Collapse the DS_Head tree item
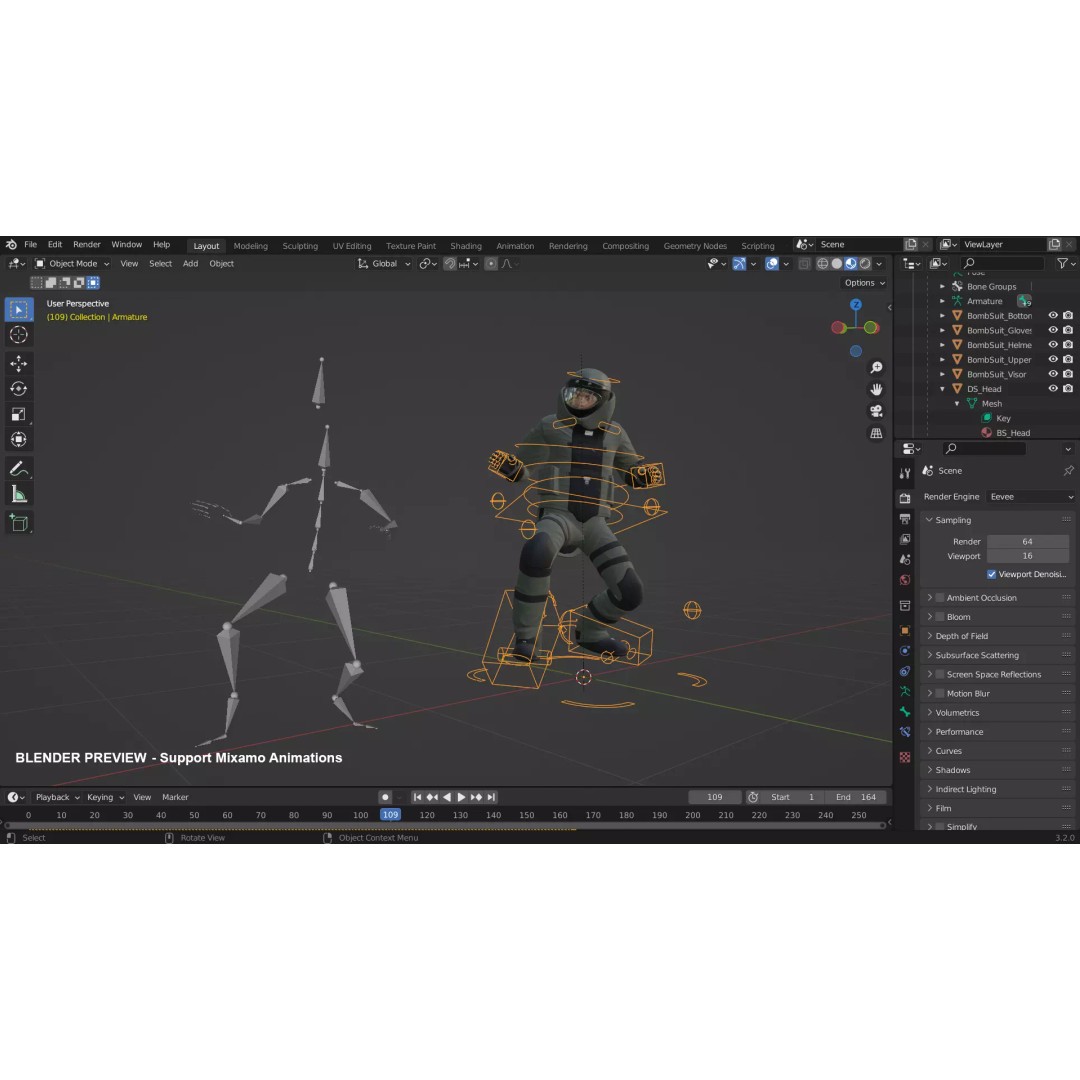 click(942, 389)
